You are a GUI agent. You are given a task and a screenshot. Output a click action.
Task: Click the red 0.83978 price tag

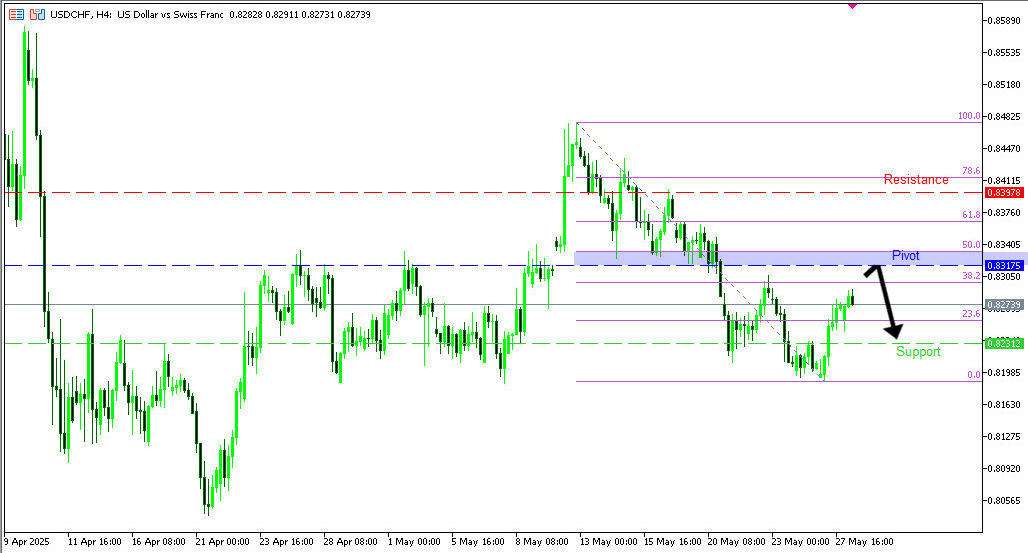1002,192
